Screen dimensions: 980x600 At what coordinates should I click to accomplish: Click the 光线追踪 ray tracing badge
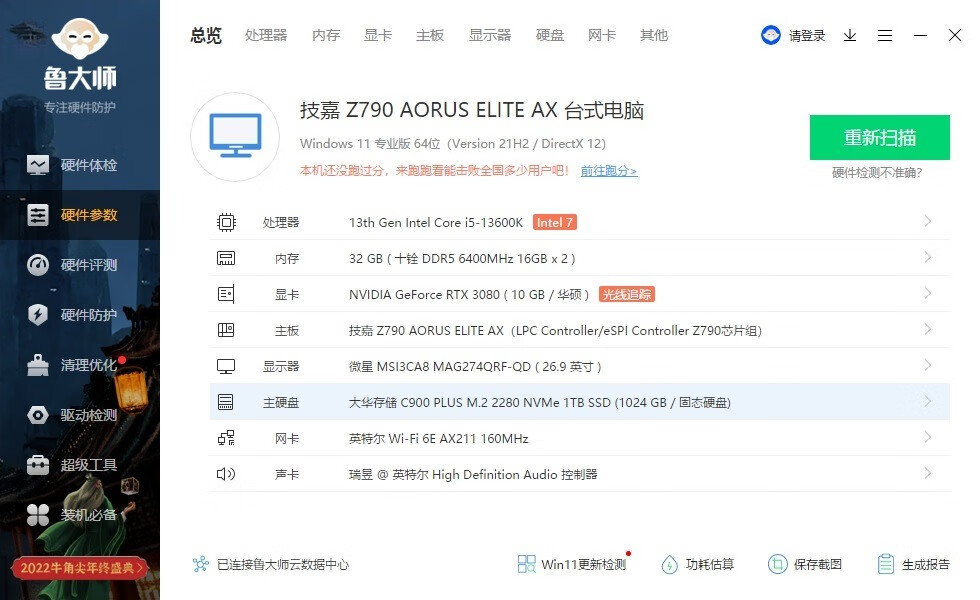tap(627, 294)
